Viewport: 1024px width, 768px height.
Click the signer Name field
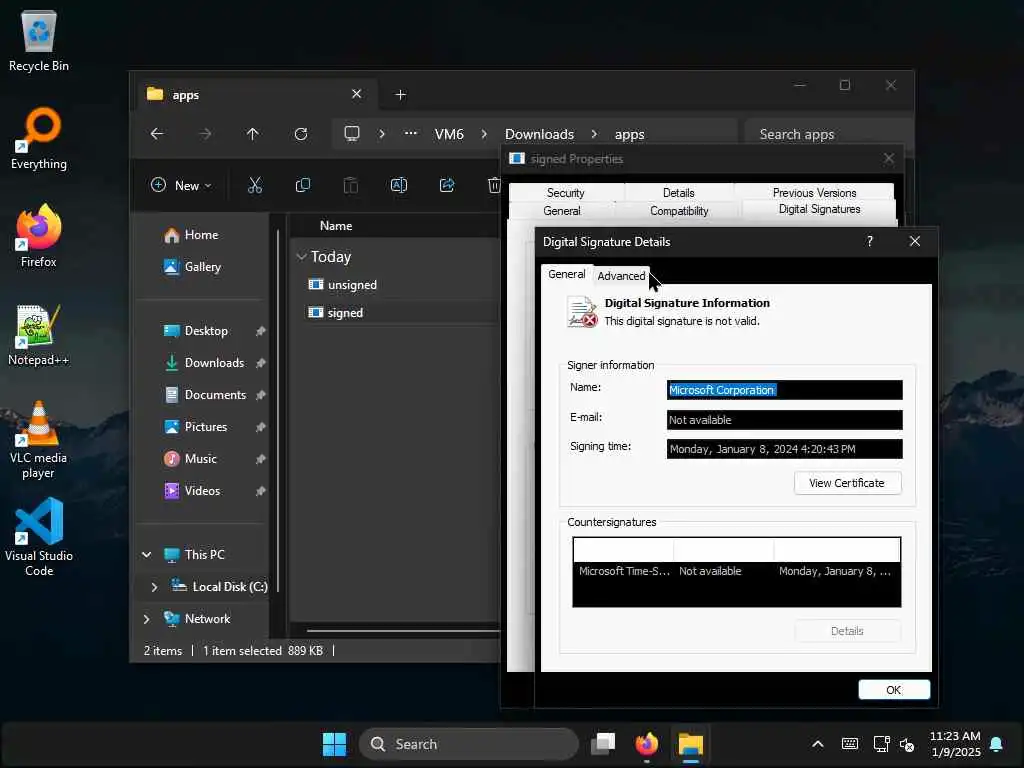tap(784, 390)
